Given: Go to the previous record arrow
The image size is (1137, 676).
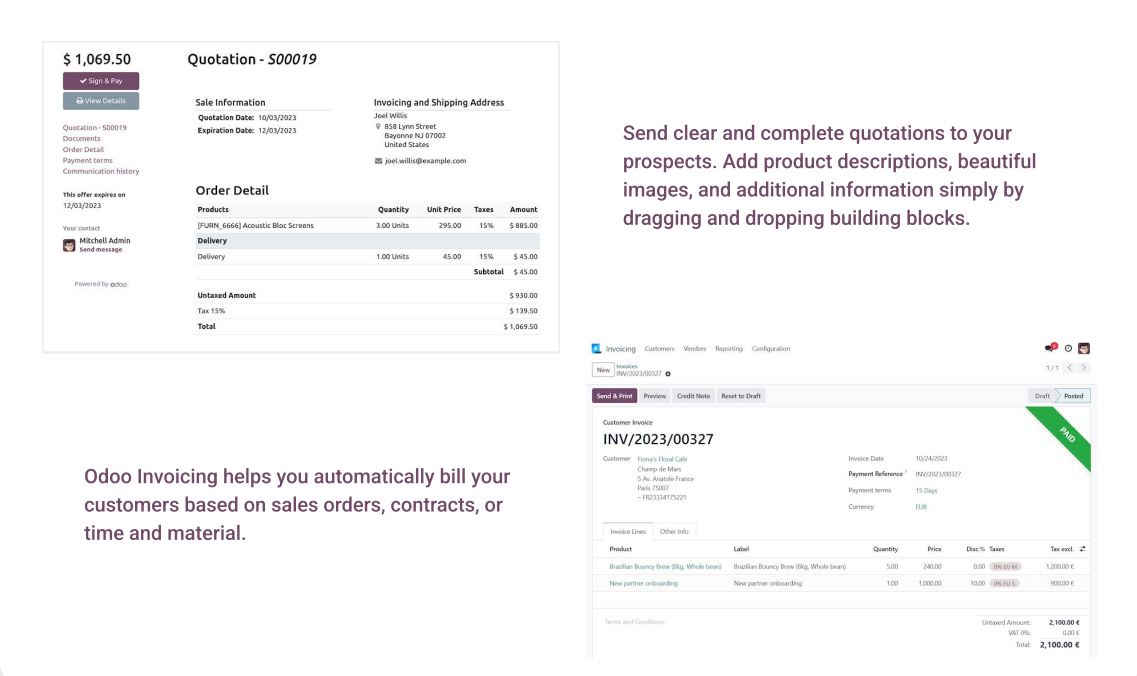Looking at the screenshot, I should pyautogui.click(x=1070, y=368).
